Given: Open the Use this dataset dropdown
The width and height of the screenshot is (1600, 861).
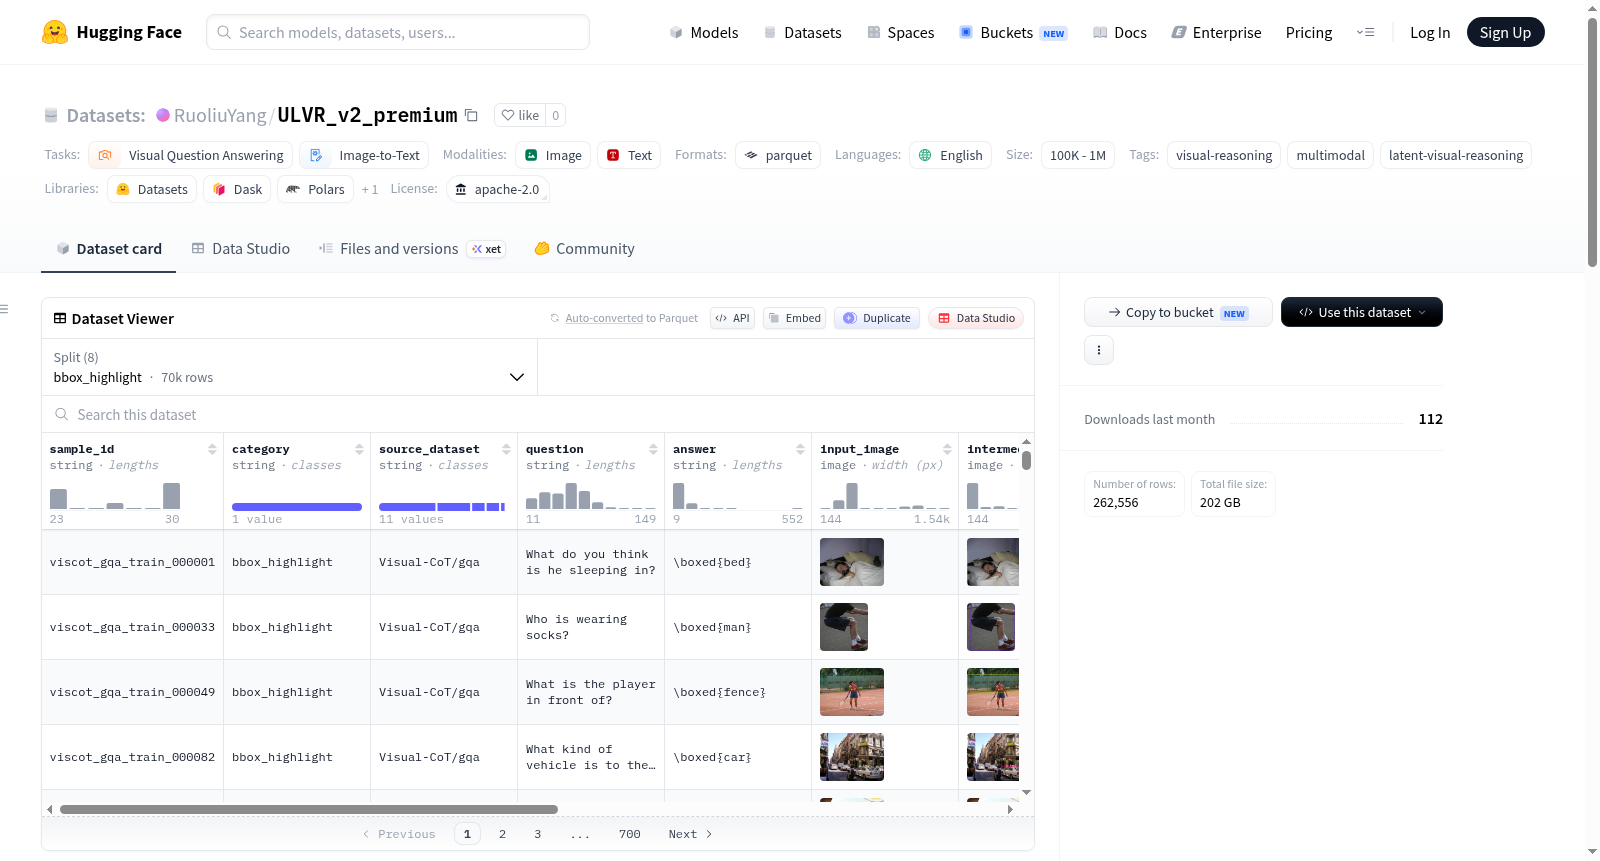Looking at the screenshot, I should click(1362, 312).
